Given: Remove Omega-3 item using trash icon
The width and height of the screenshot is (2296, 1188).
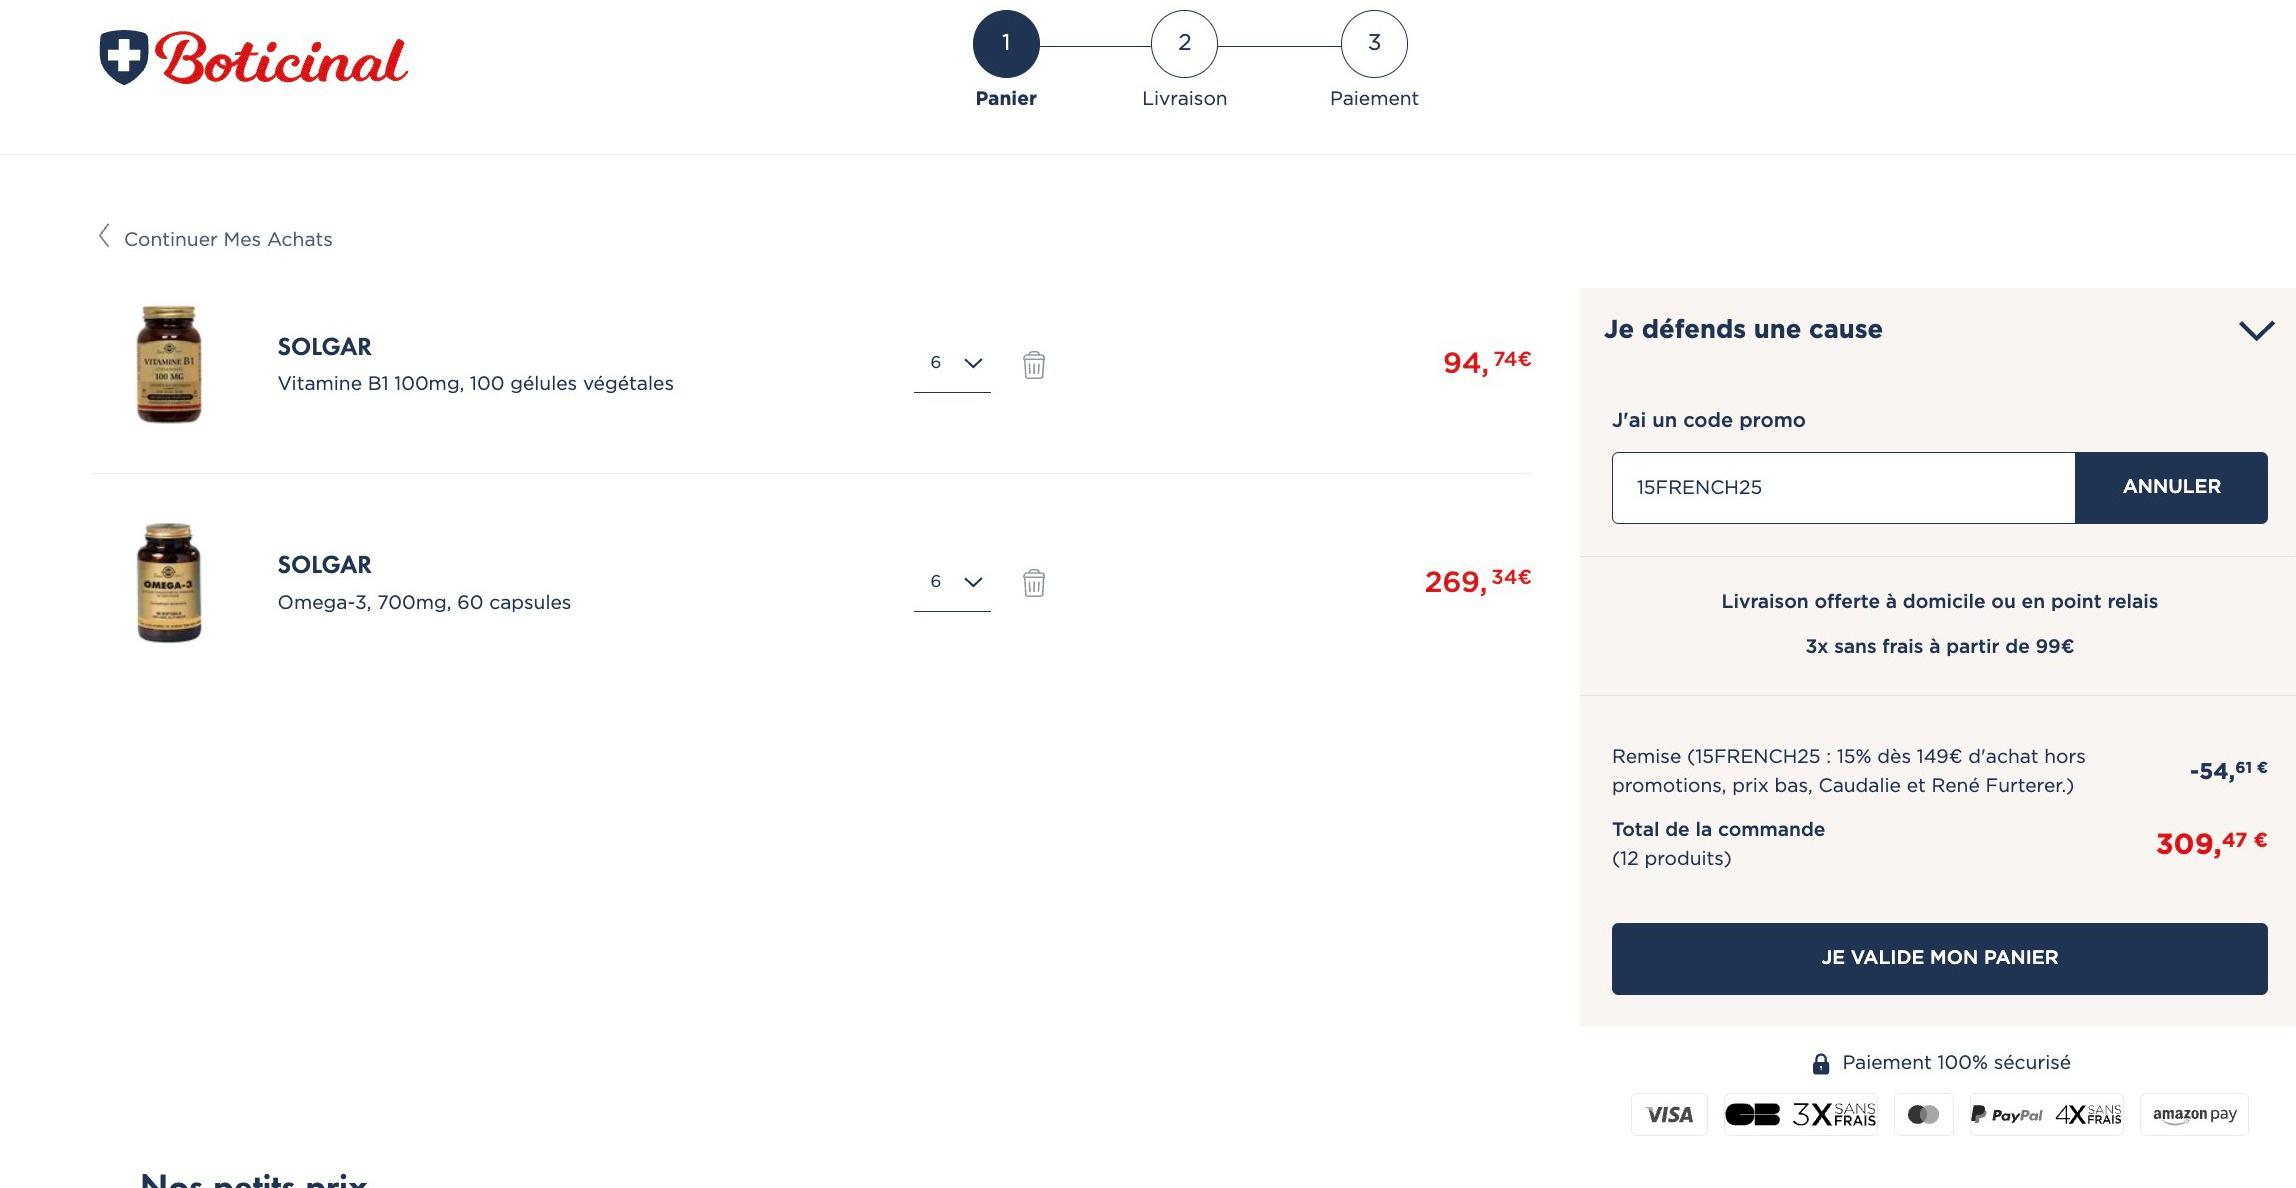Looking at the screenshot, I should point(1034,583).
